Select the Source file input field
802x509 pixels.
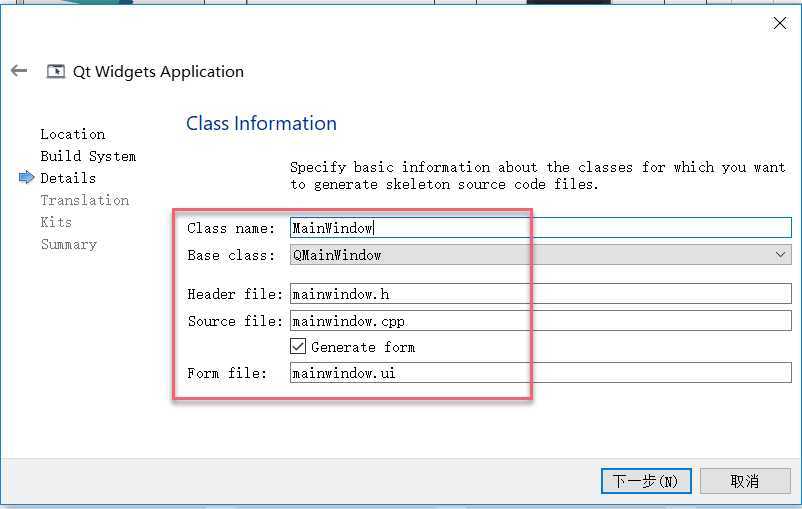point(540,321)
